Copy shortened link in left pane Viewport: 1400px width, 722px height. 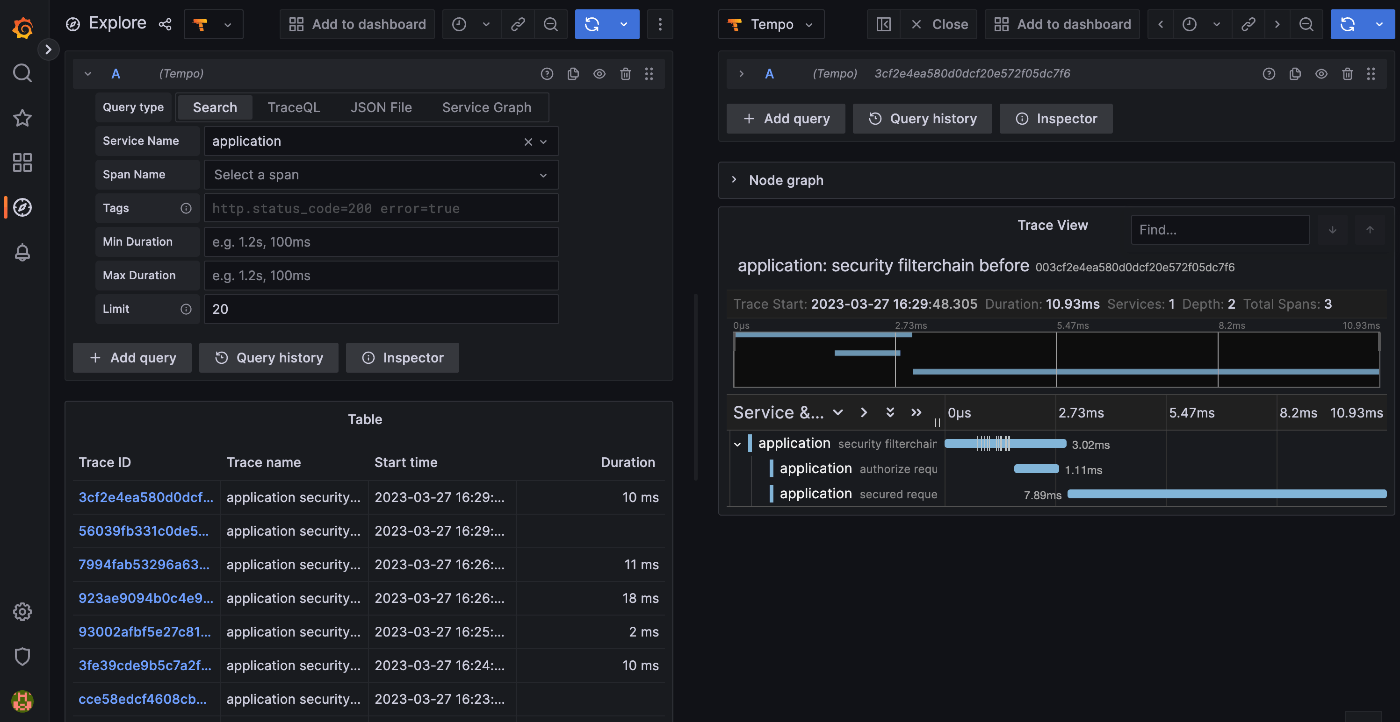point(518,24)
